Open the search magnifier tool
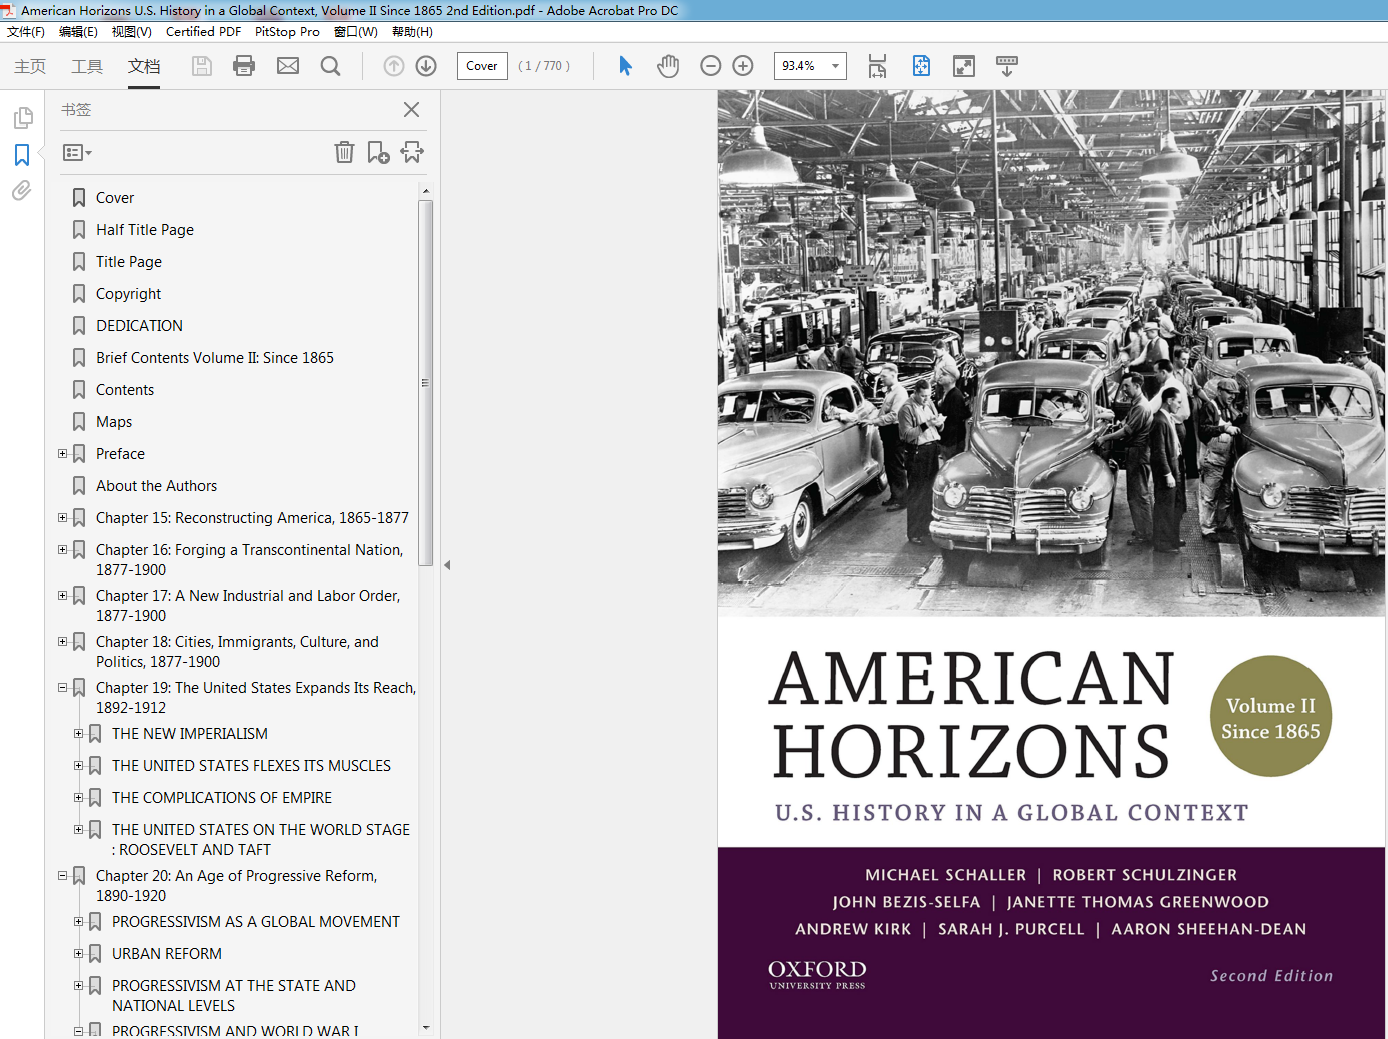This screenshot has width=1388, height=1039. point(330,66)
